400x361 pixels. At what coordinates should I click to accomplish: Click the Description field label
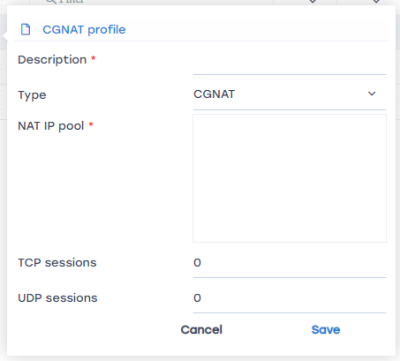point(52,60)
